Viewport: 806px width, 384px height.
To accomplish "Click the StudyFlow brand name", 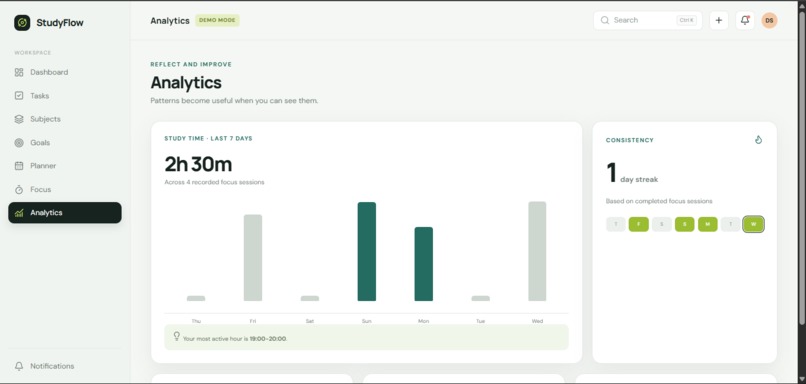I will (60, 23).
